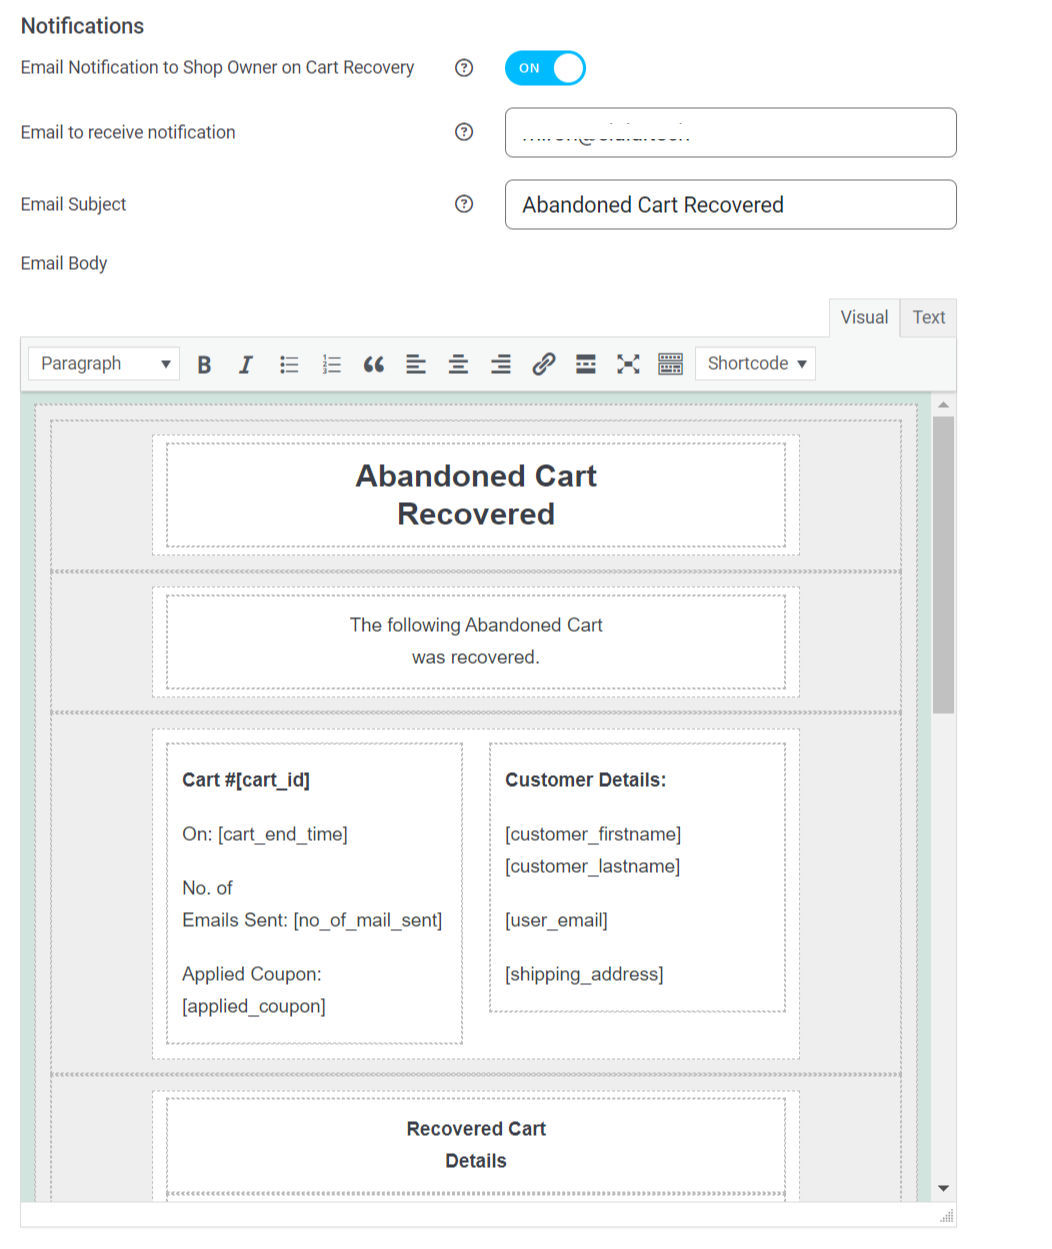Screen dimensions: 1052x1249
Task: Click the scroll up arrow of the editor
Action: click(943, 404)
